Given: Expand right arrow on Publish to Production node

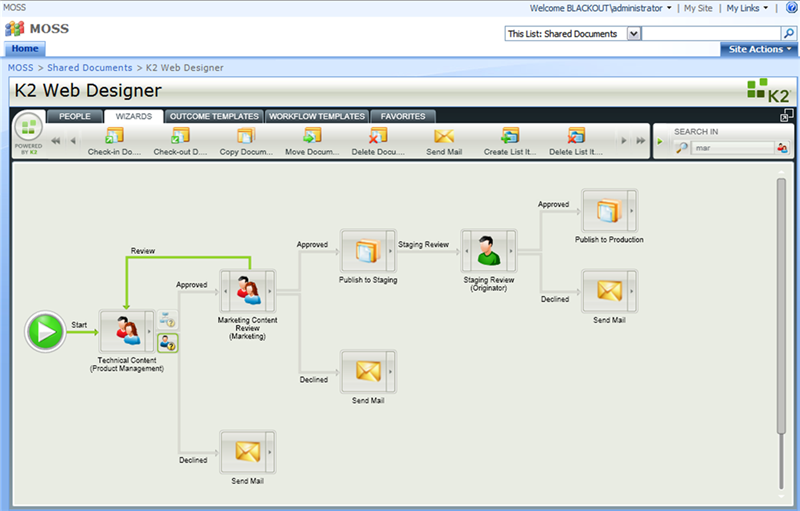Looking at the screenshot, I should pyautogui.click(x=632, y=211).
